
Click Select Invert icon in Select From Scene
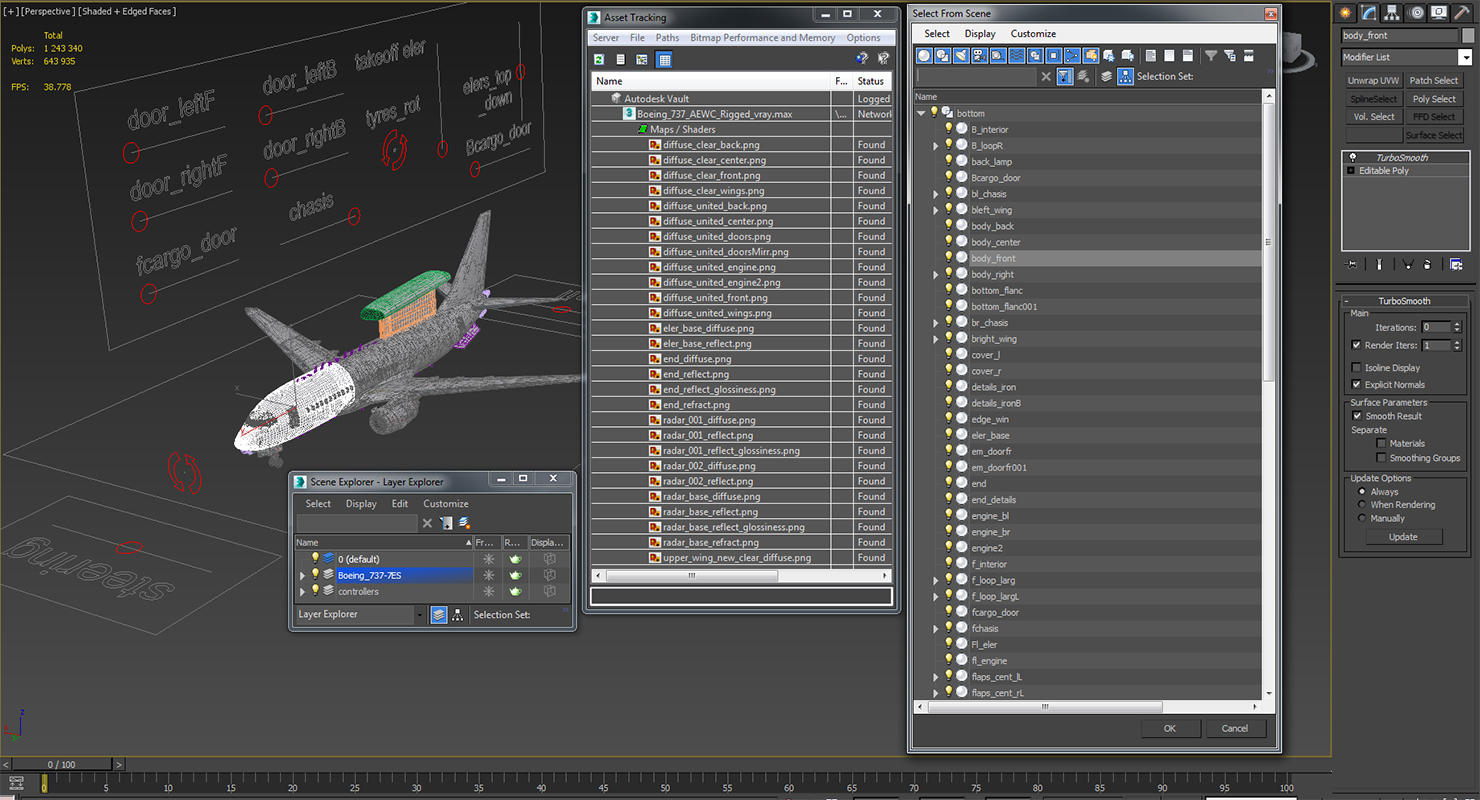point(1187,56)
